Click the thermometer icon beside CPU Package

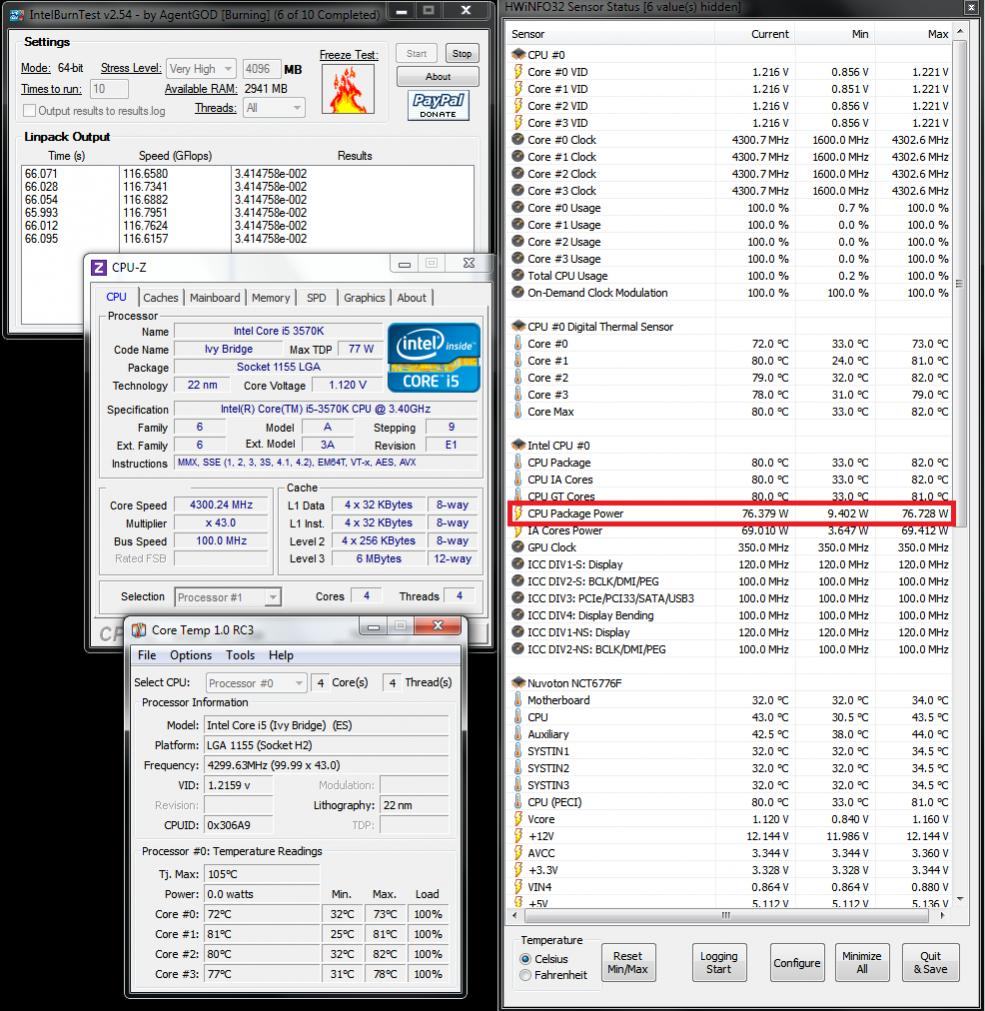click(x=518, y=462)
